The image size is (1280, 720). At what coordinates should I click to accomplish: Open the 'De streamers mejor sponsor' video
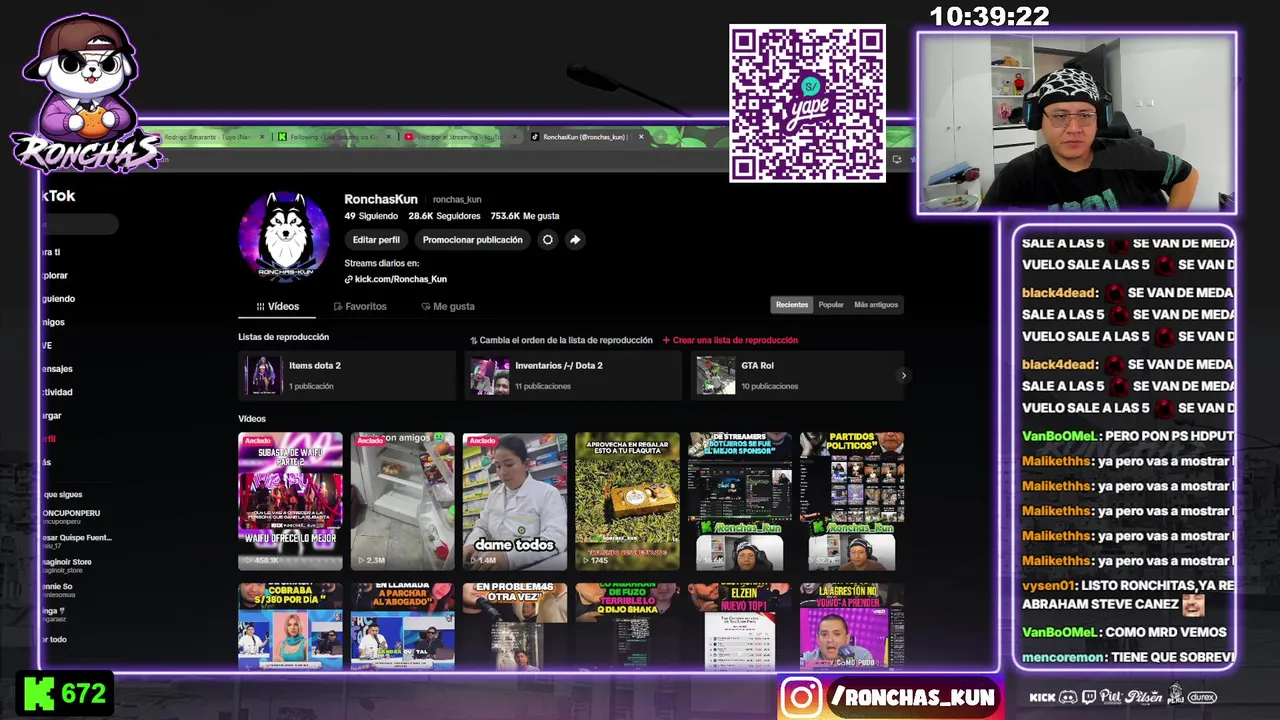click(739, 501)
